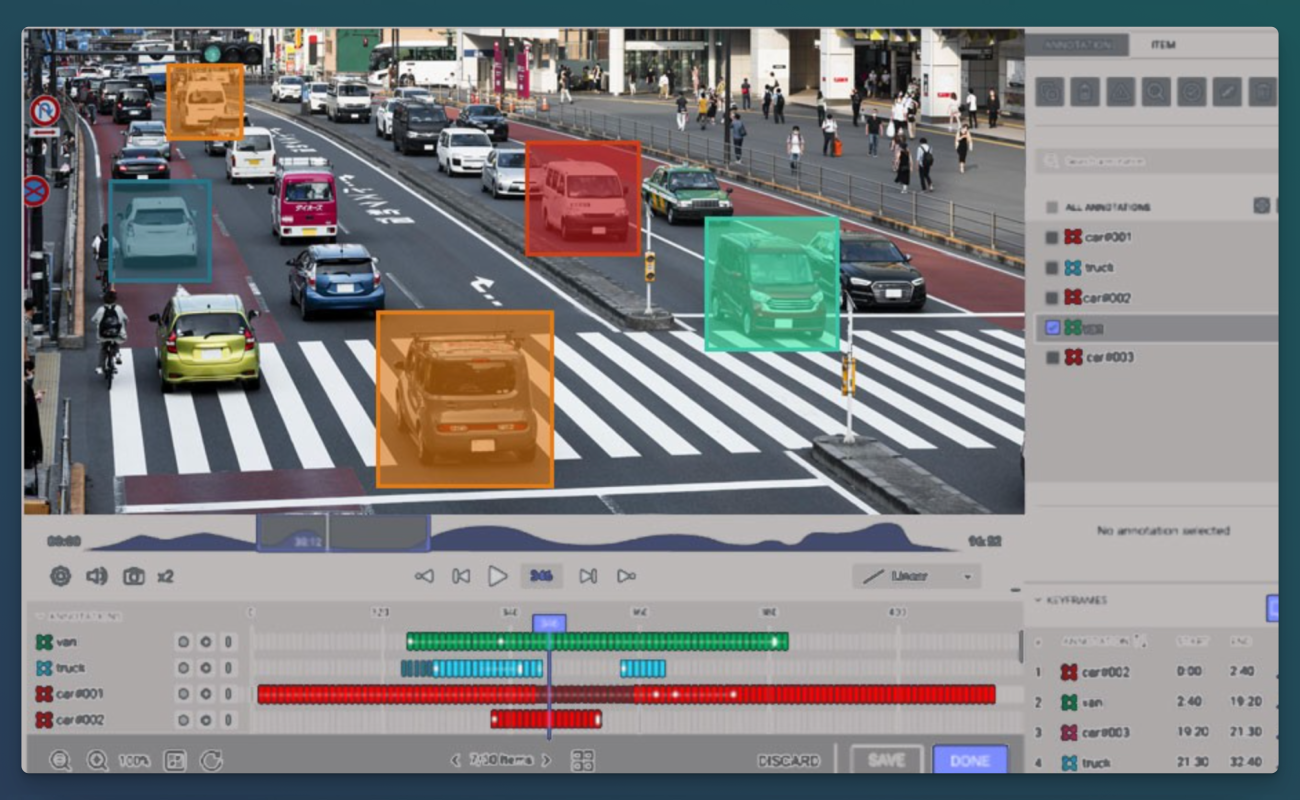Check the car#003 checkbox in list
Image resolution: width=1300 pixels, height=800 pixels.
(1051, 357)
